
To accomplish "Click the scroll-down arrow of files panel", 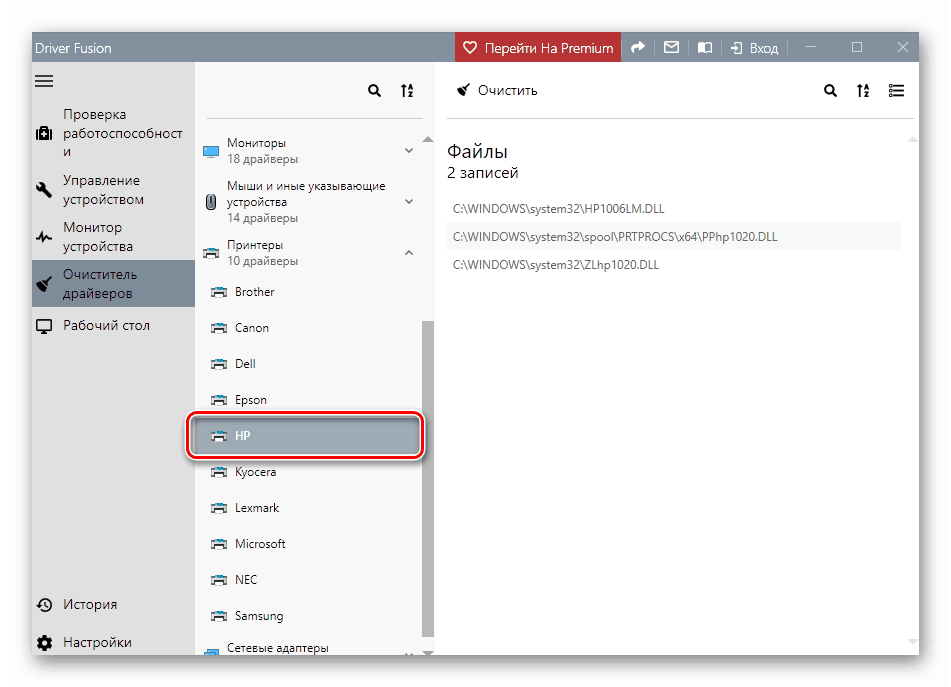I will pos(912,642).
